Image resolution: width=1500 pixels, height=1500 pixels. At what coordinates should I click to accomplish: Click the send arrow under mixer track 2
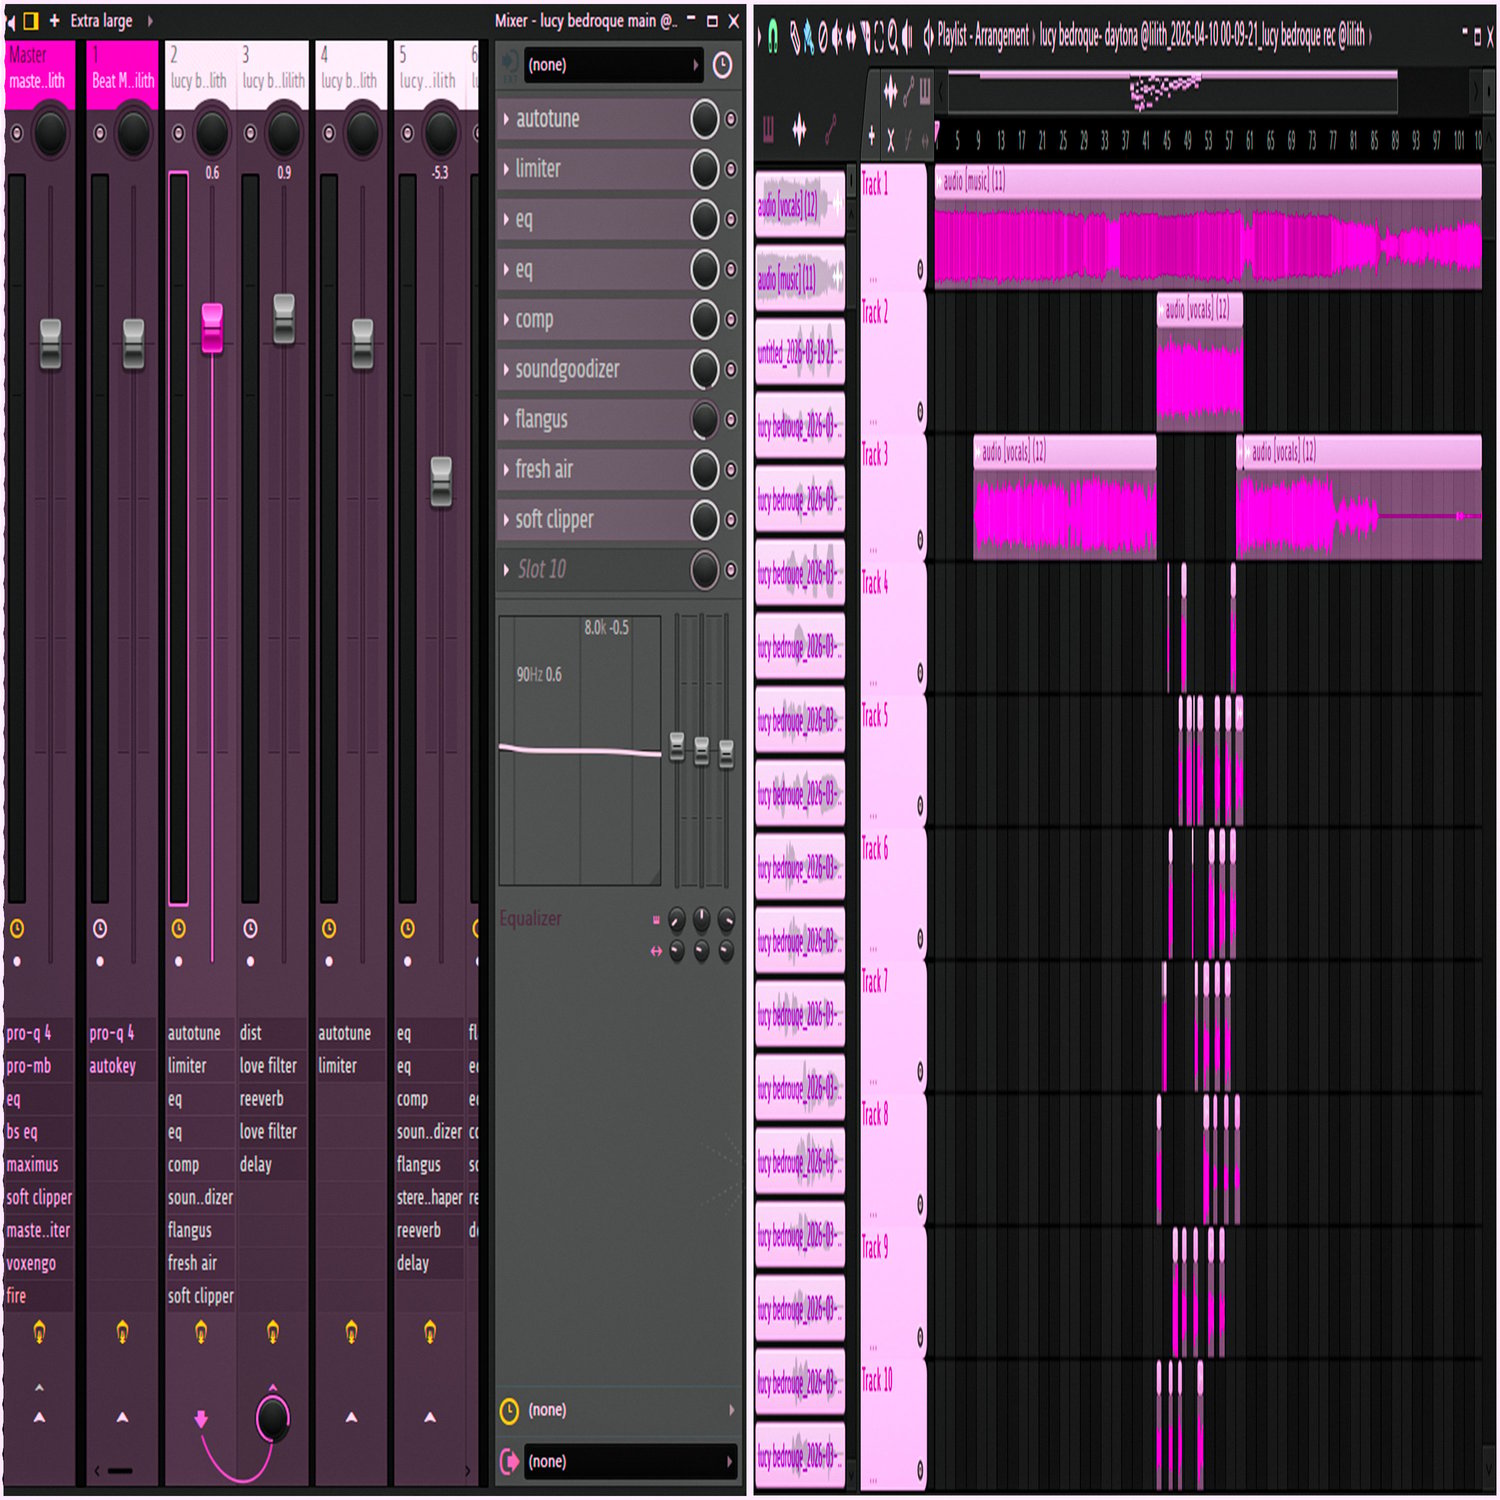tap(200, 1418)
